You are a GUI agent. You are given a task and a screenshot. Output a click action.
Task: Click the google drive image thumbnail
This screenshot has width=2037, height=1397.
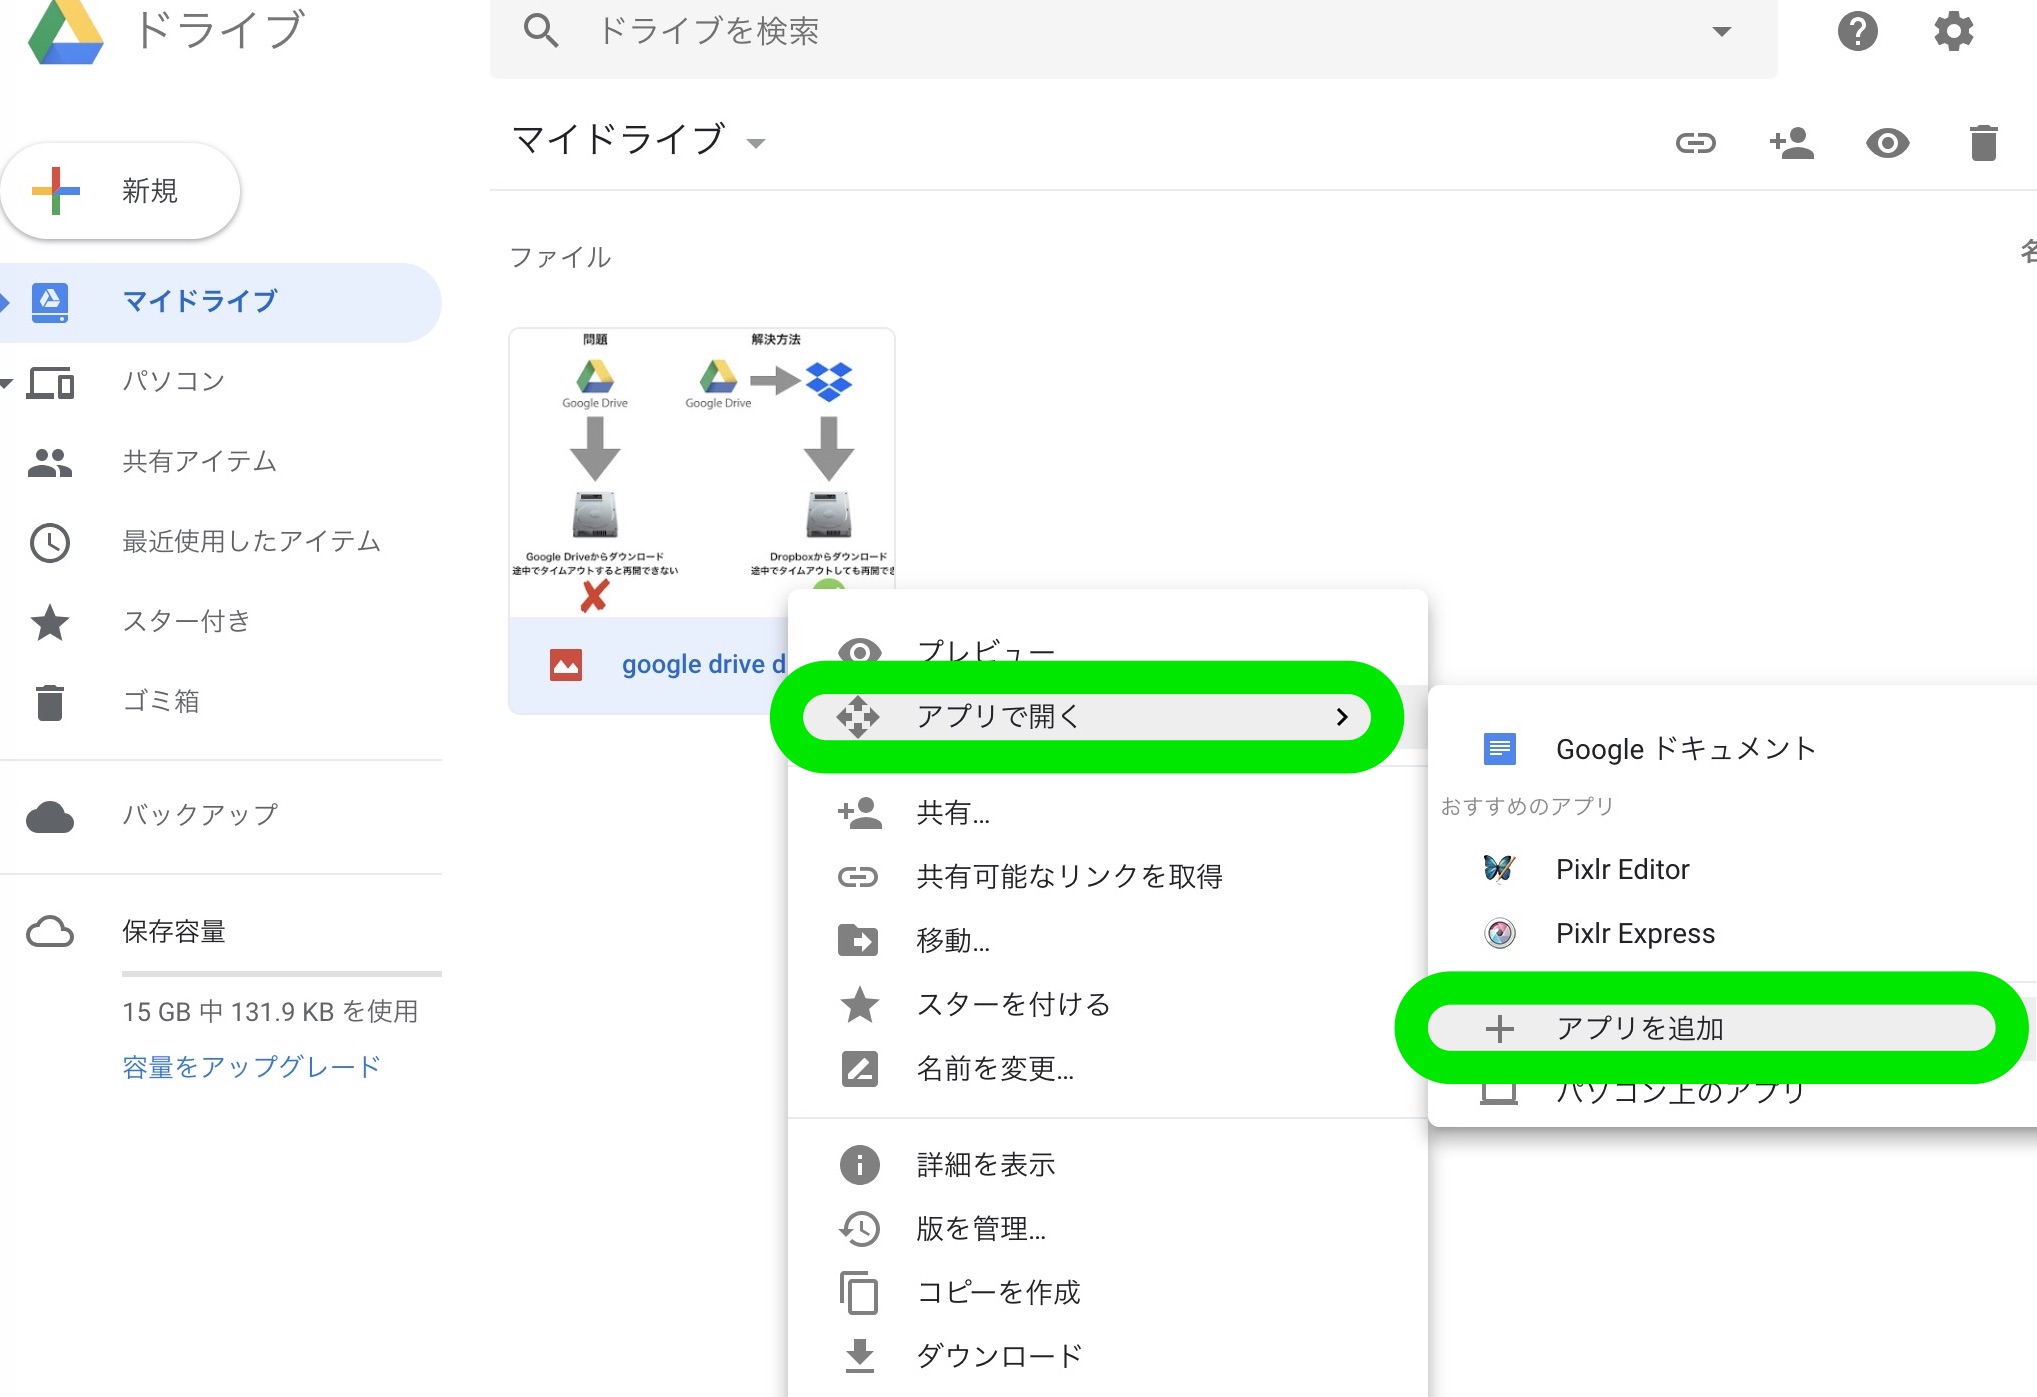pyautogui.click(x=702, y=473)
